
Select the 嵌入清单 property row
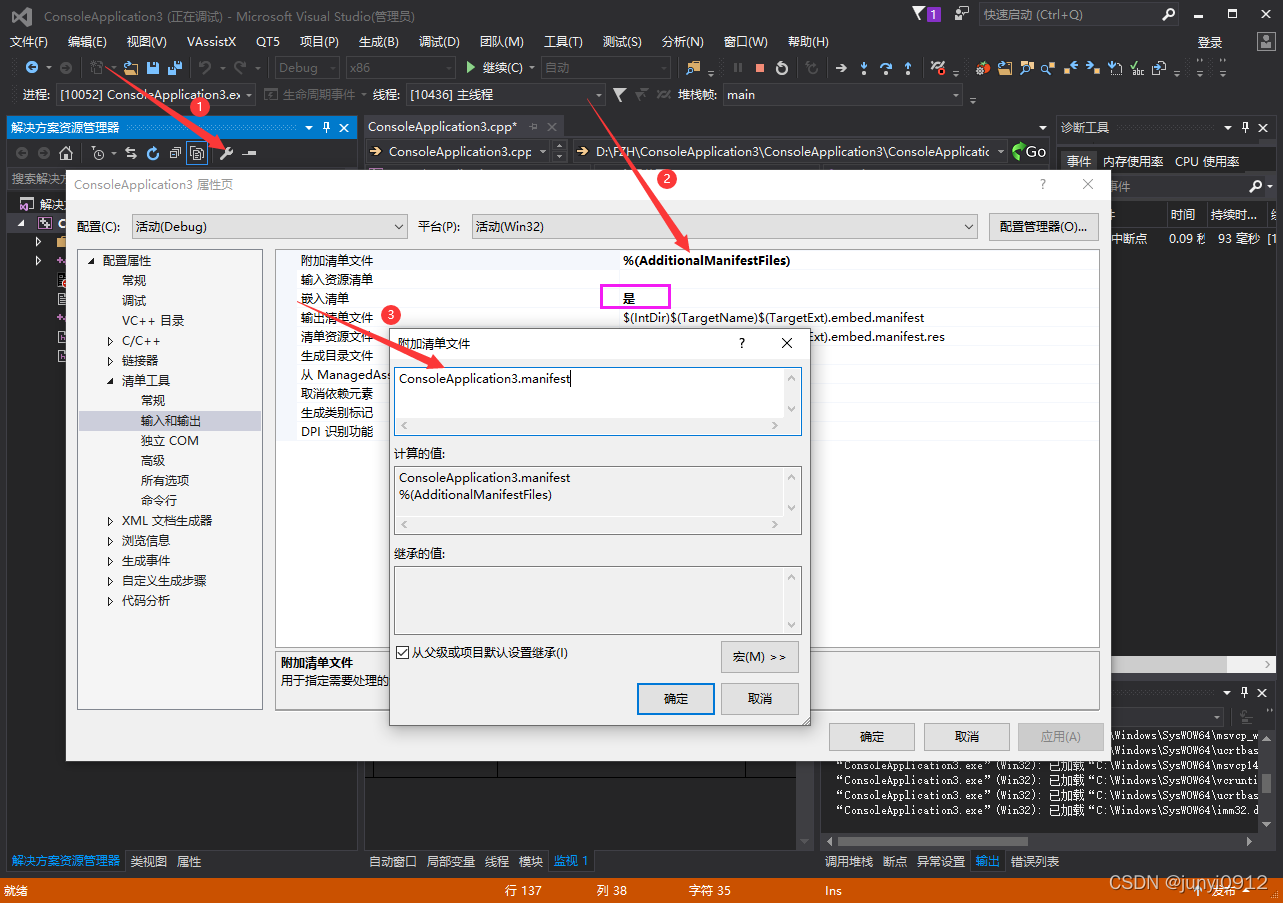[687, 298]
